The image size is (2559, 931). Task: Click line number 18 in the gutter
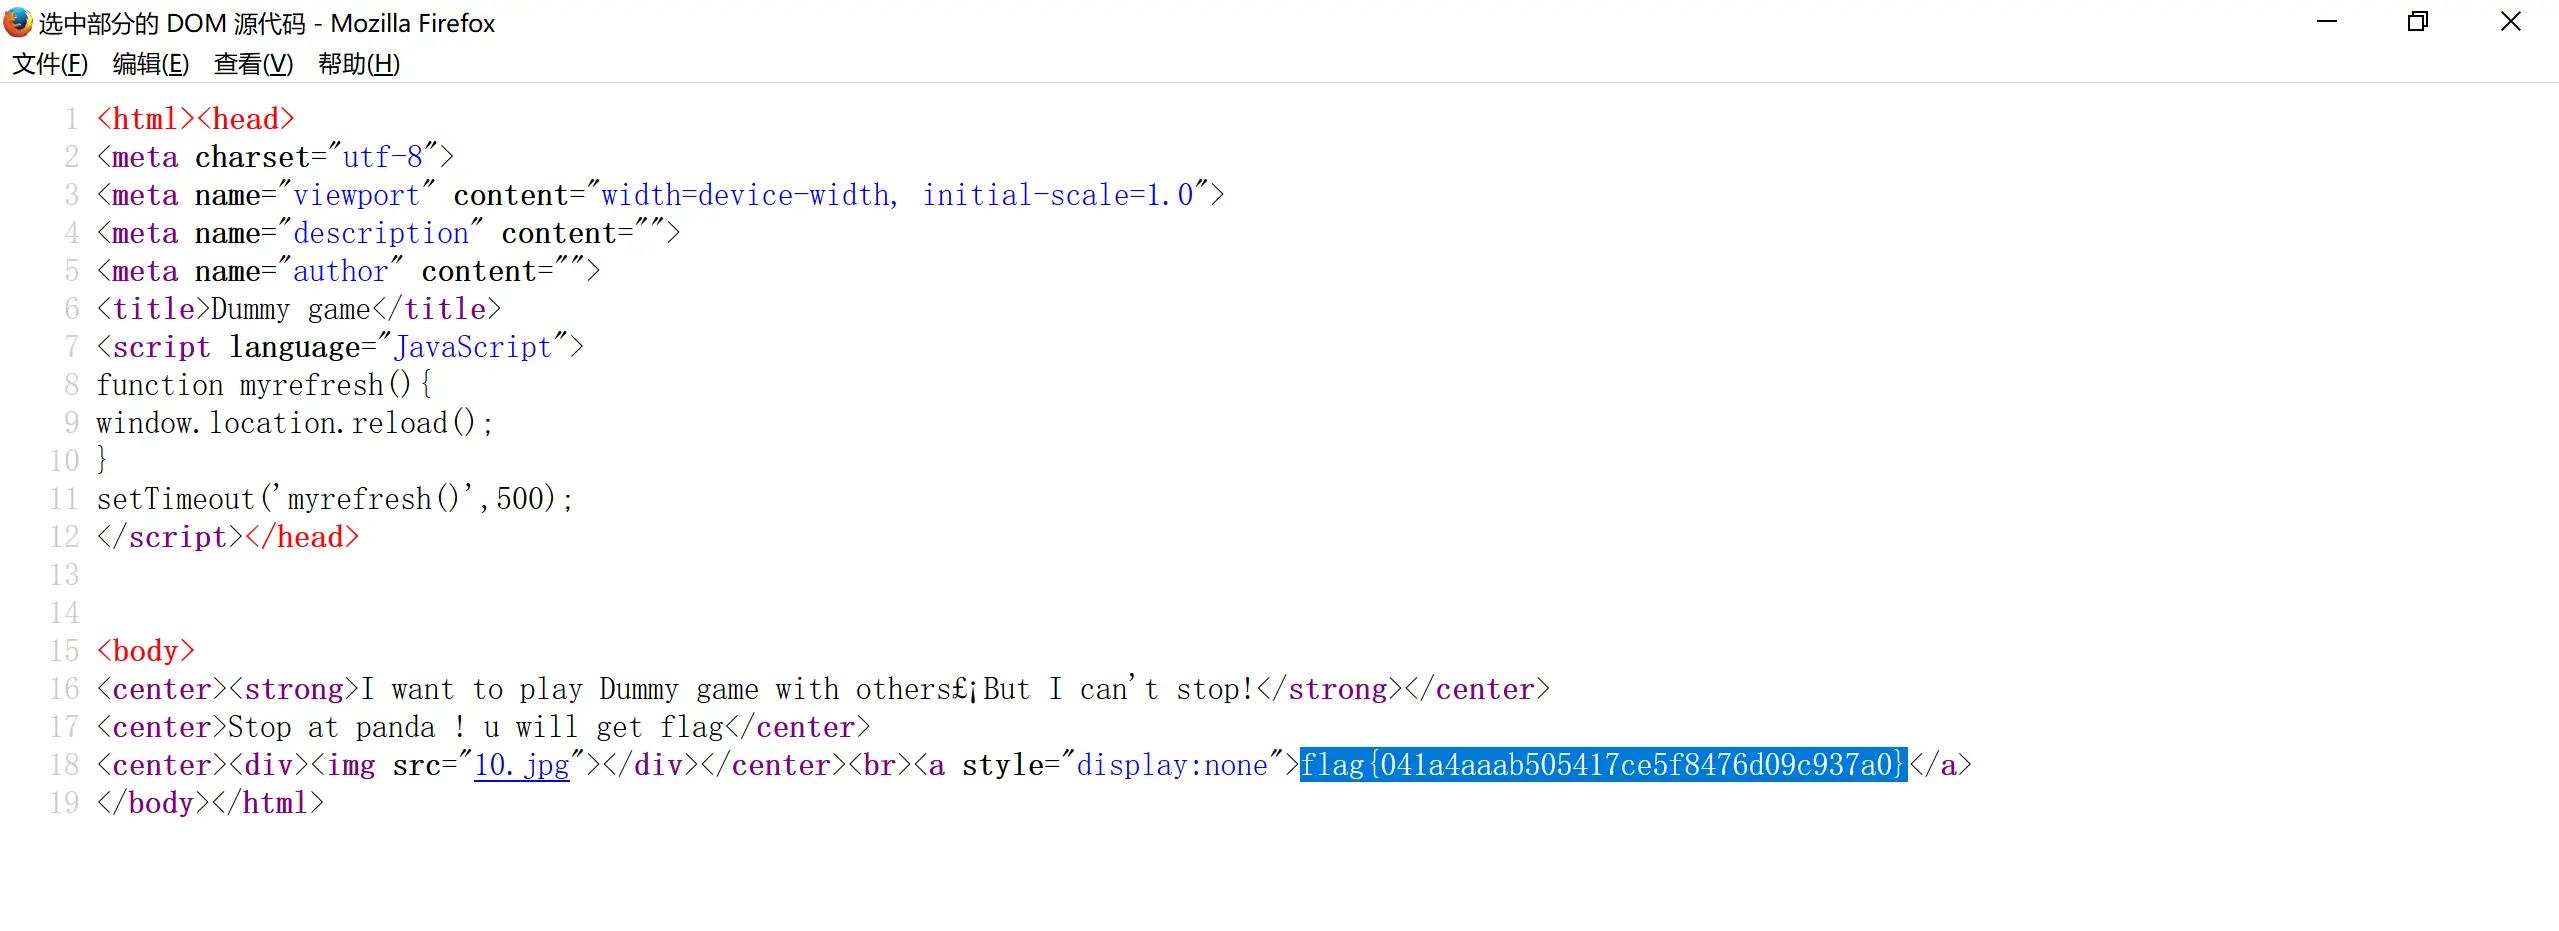coord(65,765)
